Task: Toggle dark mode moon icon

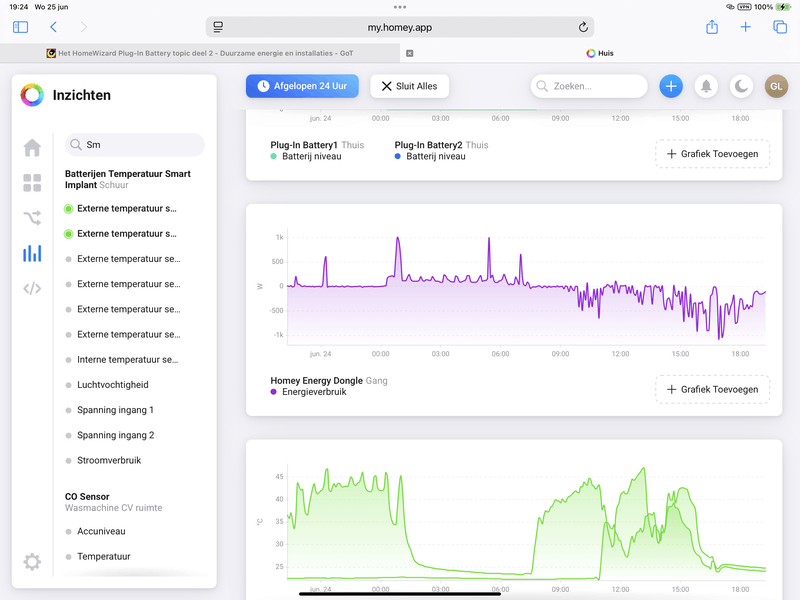Action: 741,86
